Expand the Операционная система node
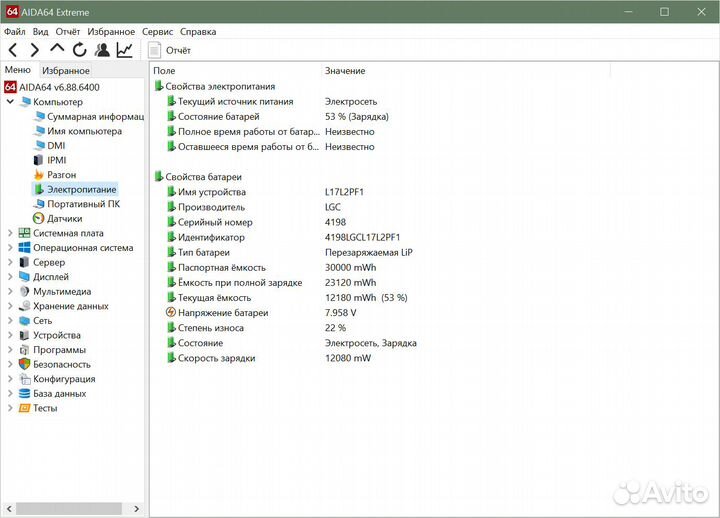Viewport: 720px width, 518px height. point(11,248)
